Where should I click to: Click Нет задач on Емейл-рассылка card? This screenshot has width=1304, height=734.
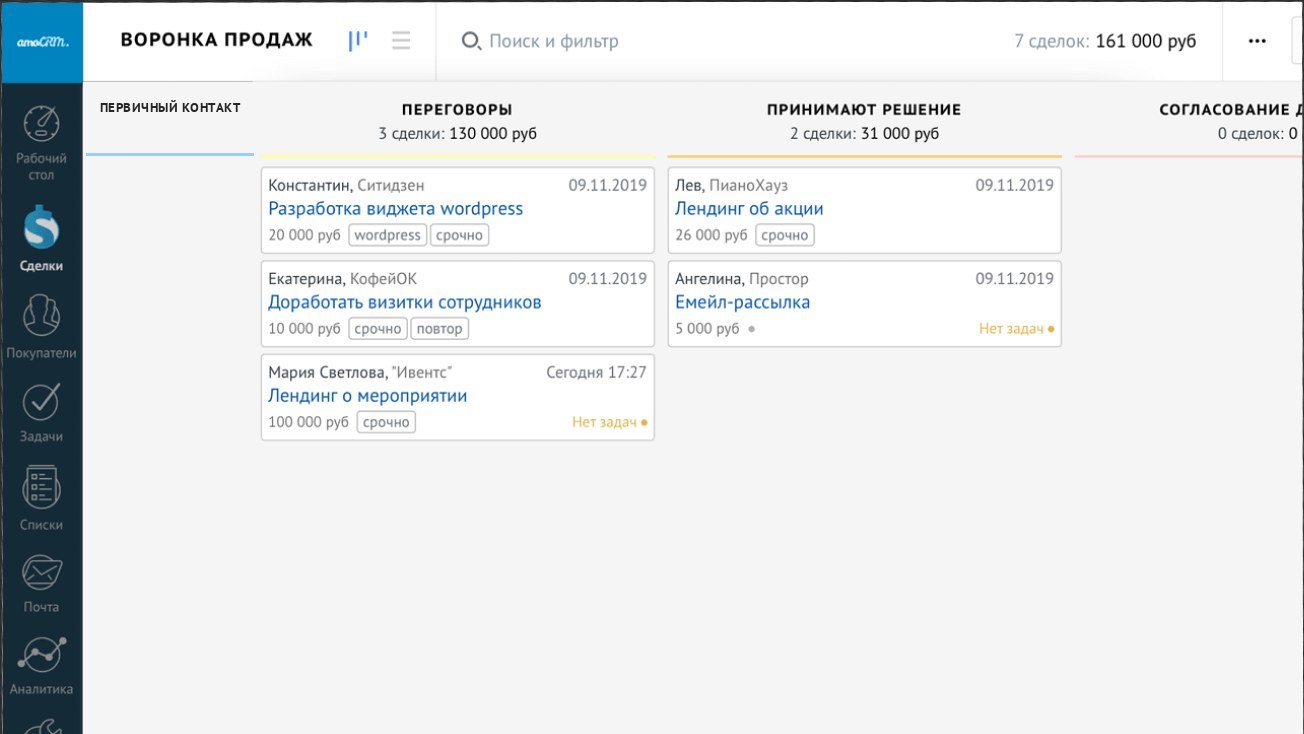(x=1016, y=328)
